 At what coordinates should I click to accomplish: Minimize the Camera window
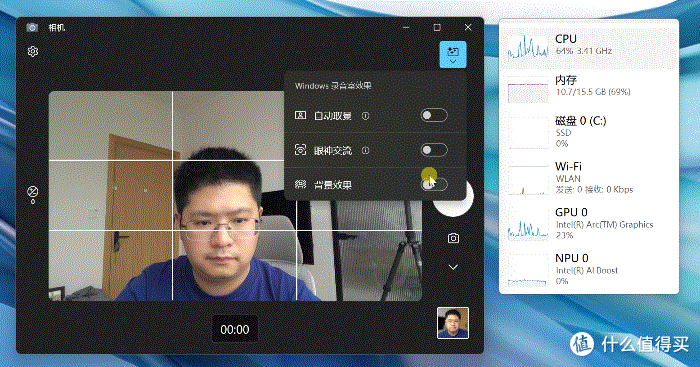point(406,27)
